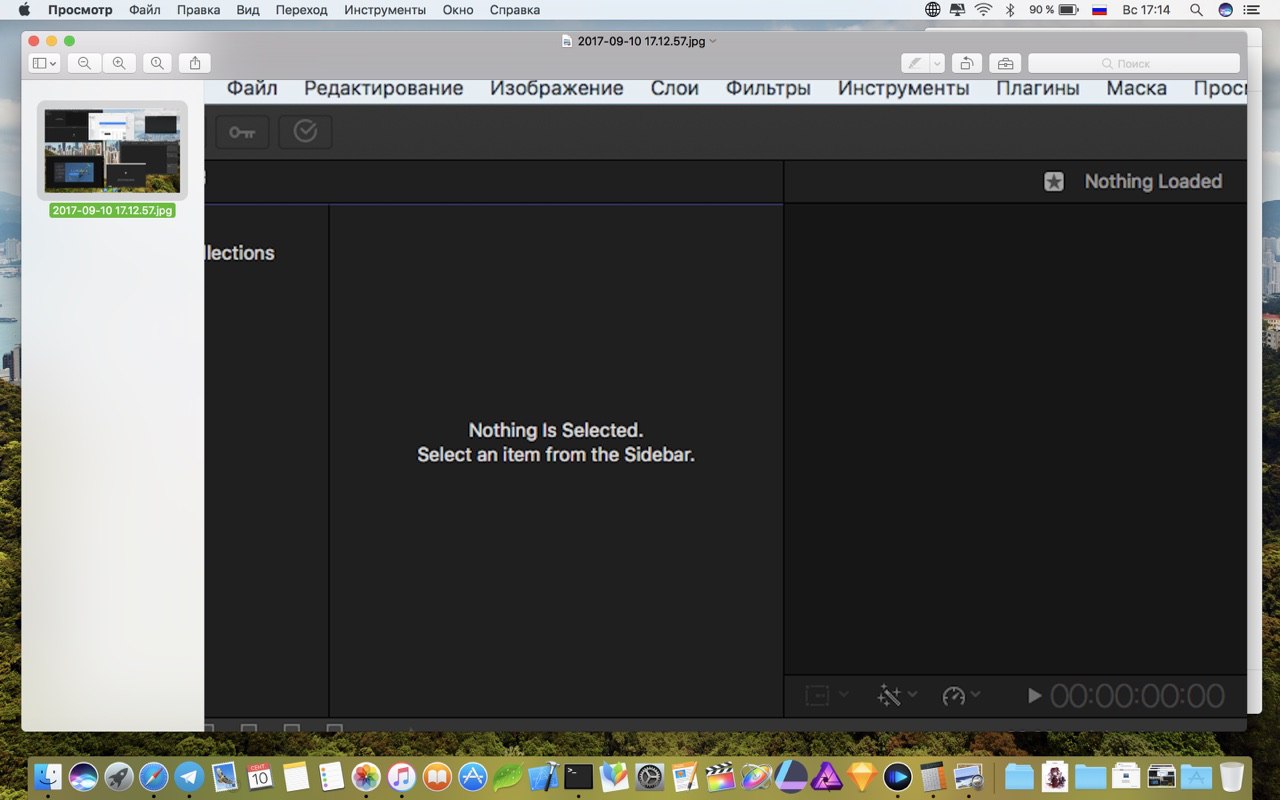The width and height of the screenshot is (1280, 800).
Task: Click the zoom out magnifier button
Action: pos(84,63)
